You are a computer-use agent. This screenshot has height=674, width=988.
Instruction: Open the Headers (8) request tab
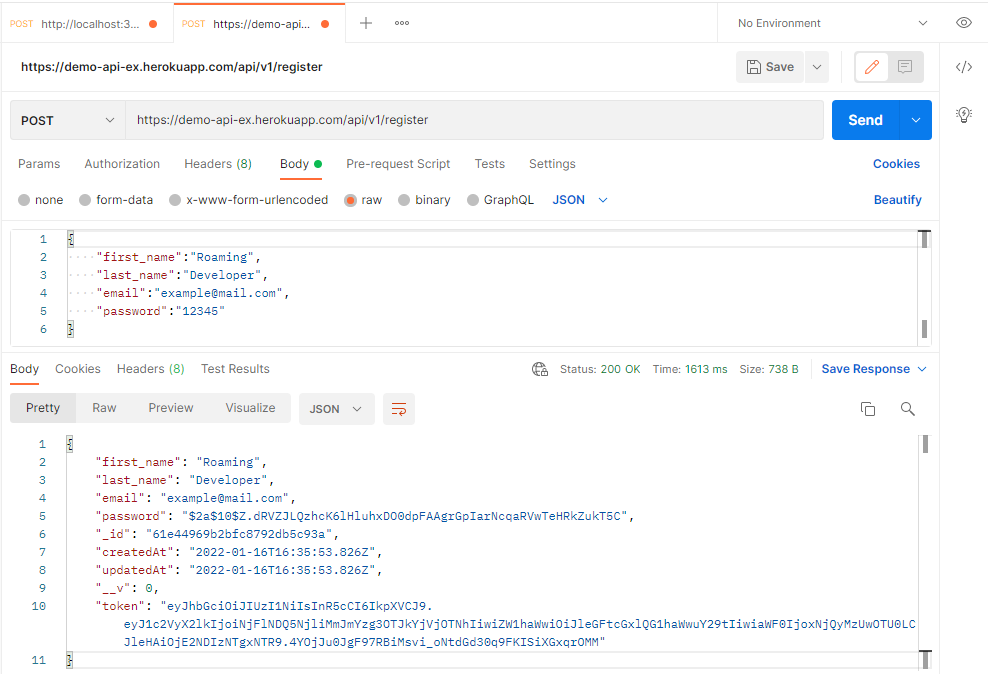[x=218, y=164]
